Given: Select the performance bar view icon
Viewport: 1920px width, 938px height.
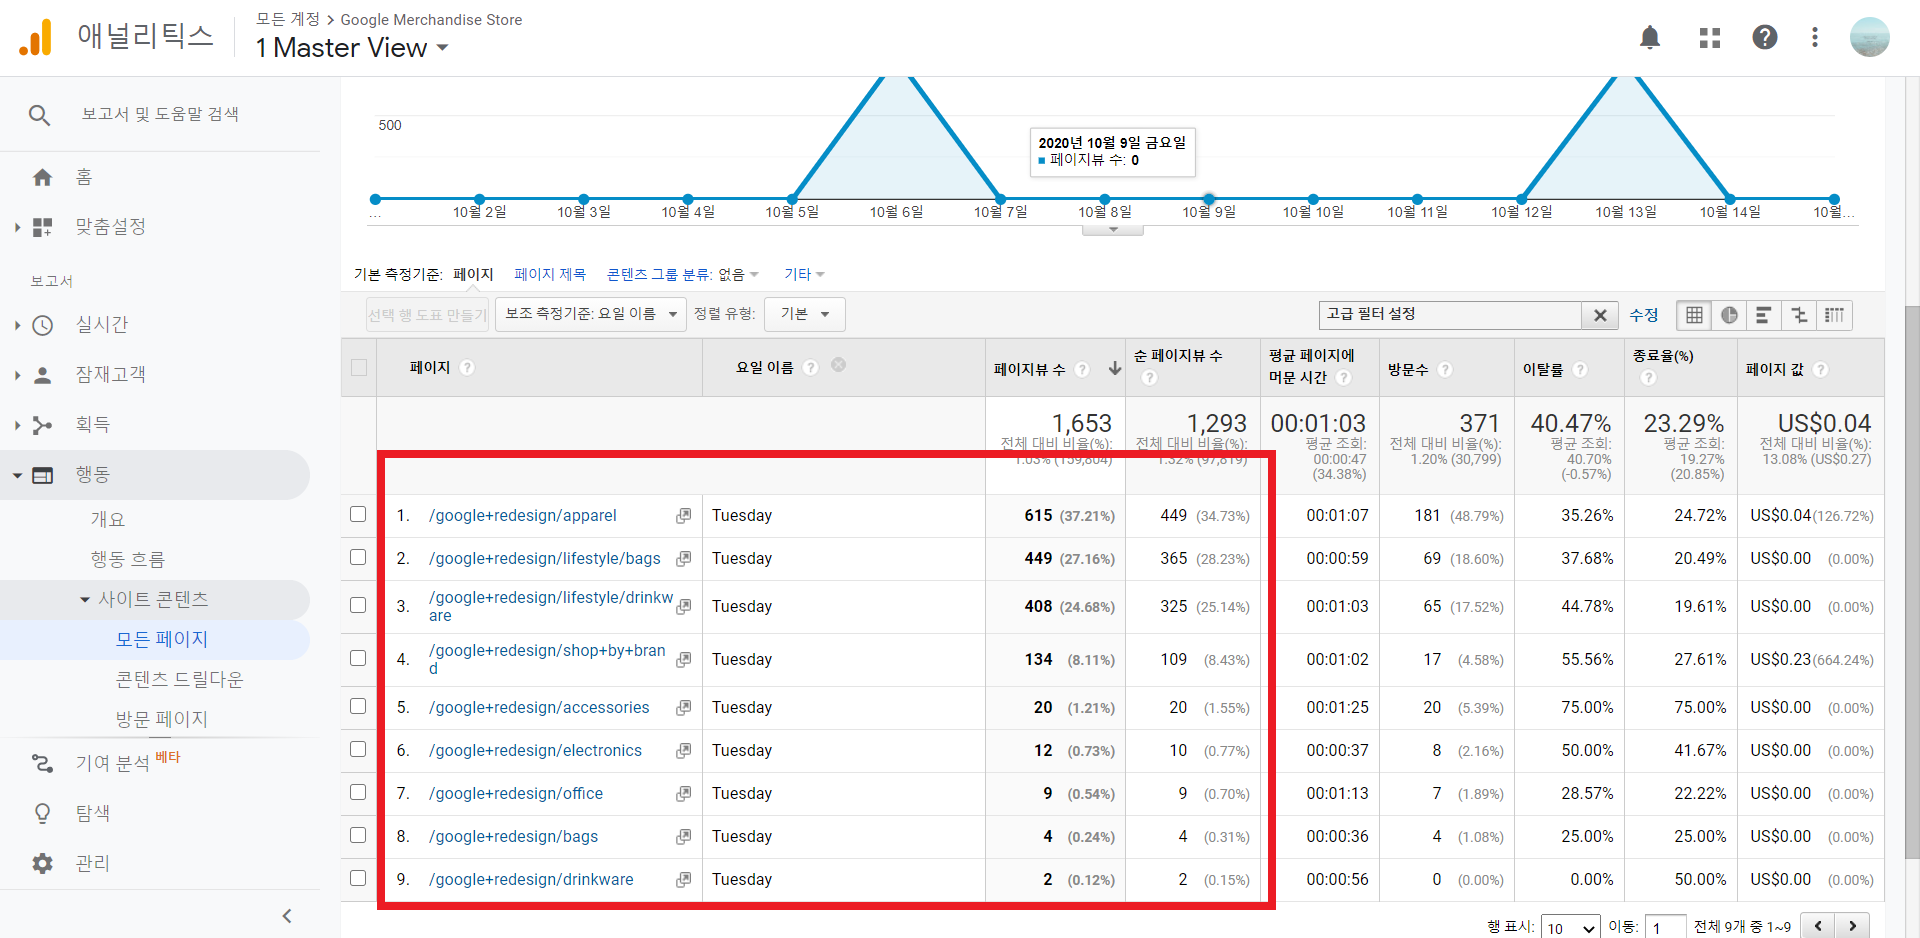Looking at the screenshot, I should (x=1764, y=315).
